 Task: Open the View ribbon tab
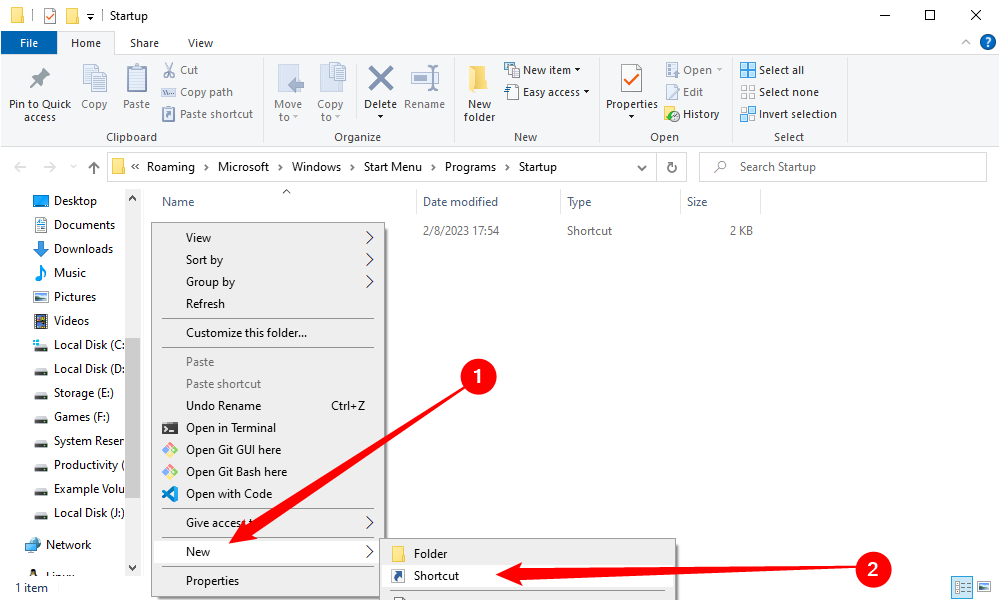click(200, 43)
